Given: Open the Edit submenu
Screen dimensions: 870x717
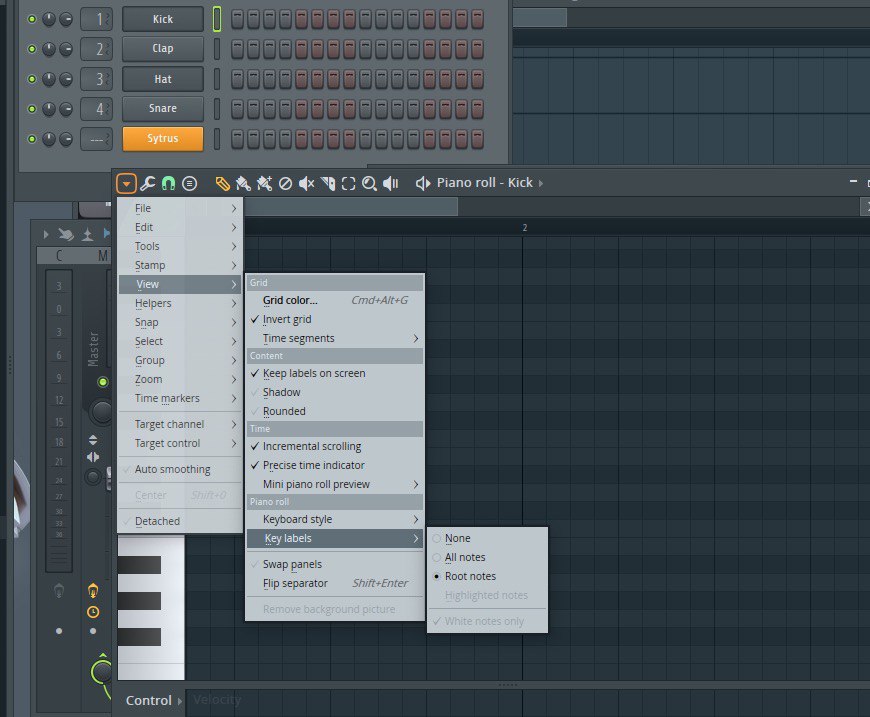Looking at the screenshot, I should (180, 227).
